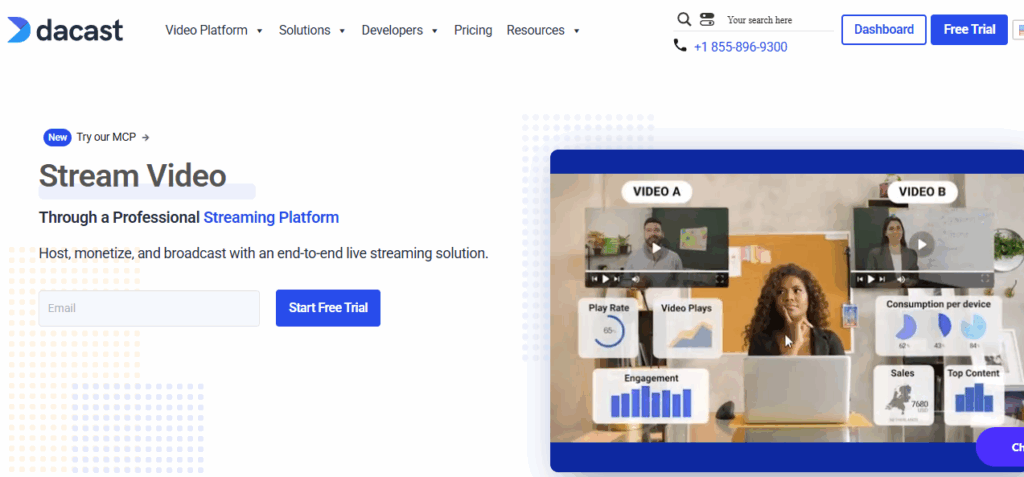The height and width of the screenshot is (477, 1024).
Task: Click the phone handset icon
Action: click(680, 46)
